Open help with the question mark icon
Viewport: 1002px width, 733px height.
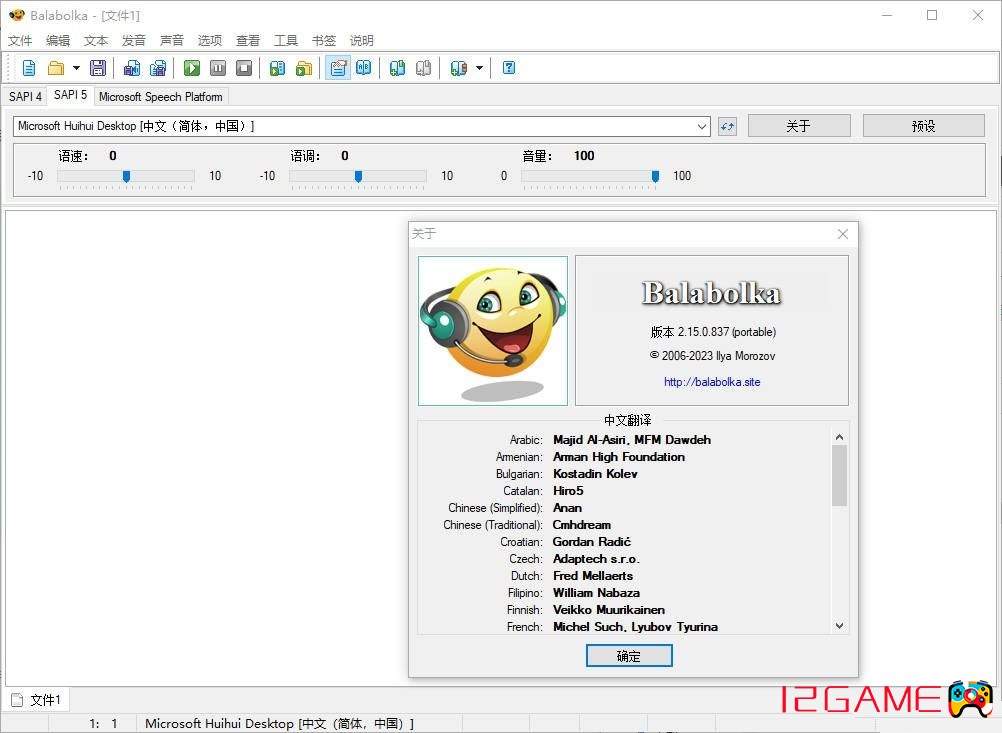[x=509, y=68]
